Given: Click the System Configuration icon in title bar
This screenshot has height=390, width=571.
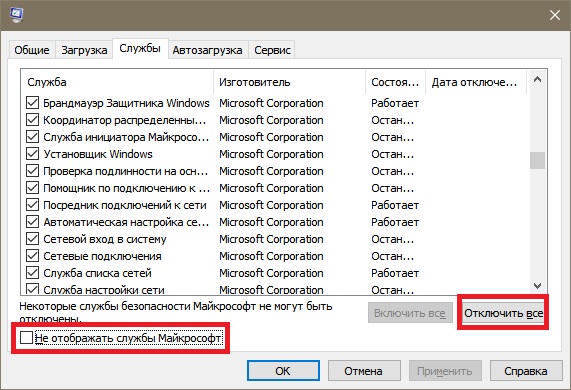Looking at the screenshot, I should (16, 15).
